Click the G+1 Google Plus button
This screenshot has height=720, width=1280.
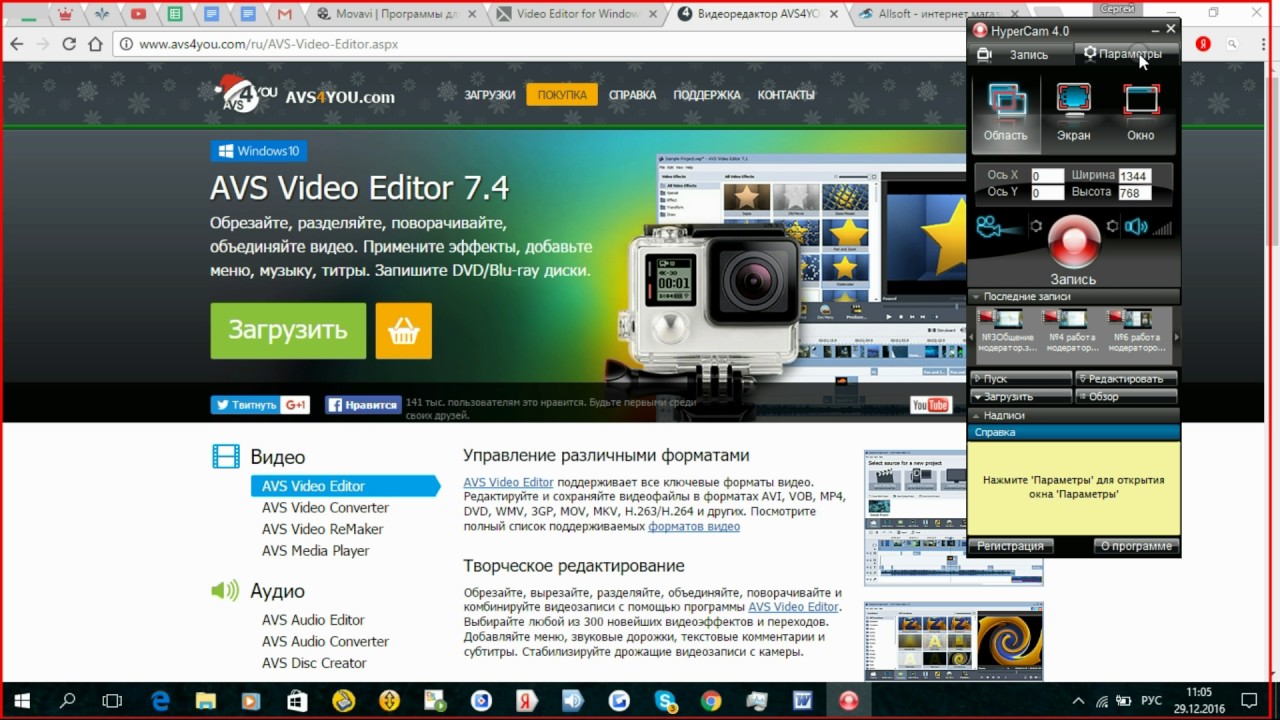point(295,405)
